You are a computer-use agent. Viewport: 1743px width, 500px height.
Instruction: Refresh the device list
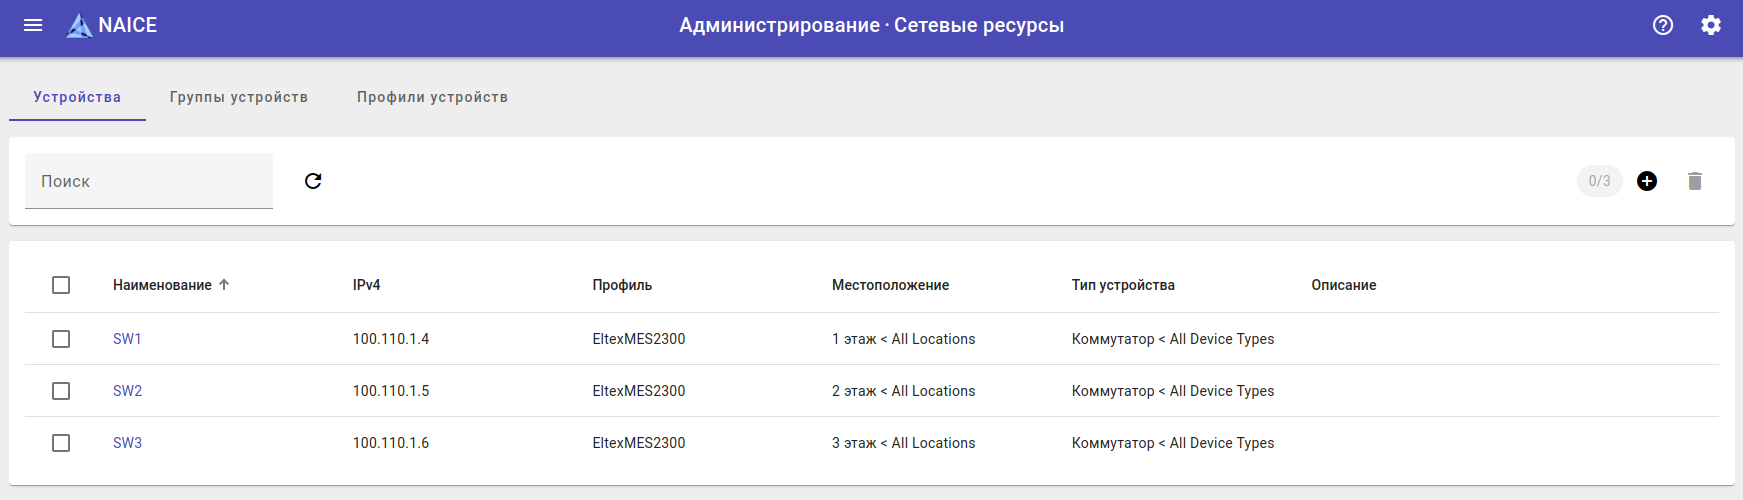[x=313, y=181]
